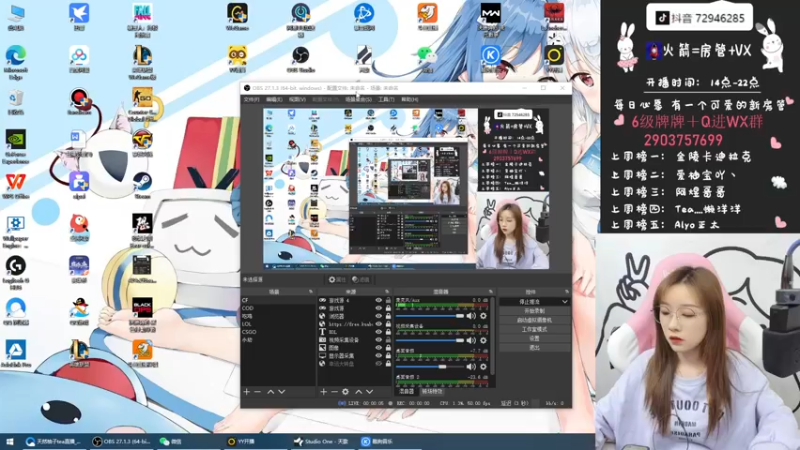The height and width of the screenshot is (450, 800).
Task: Open the 帮助(H) menu
Action: coord(410,99)
